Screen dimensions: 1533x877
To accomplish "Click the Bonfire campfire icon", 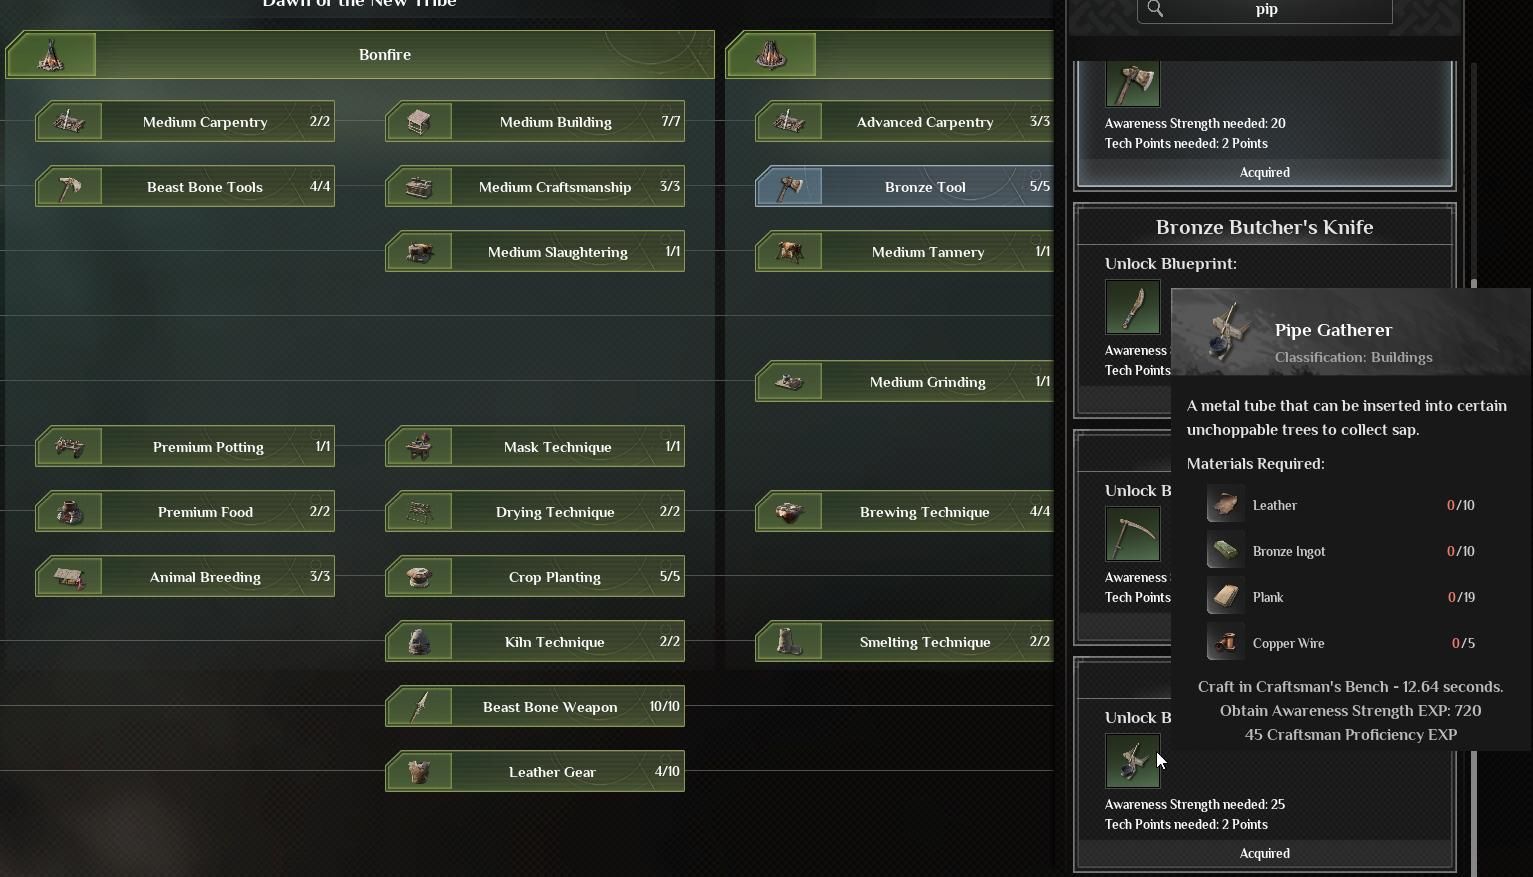I will pyautogui.click(x=51, y=54).
